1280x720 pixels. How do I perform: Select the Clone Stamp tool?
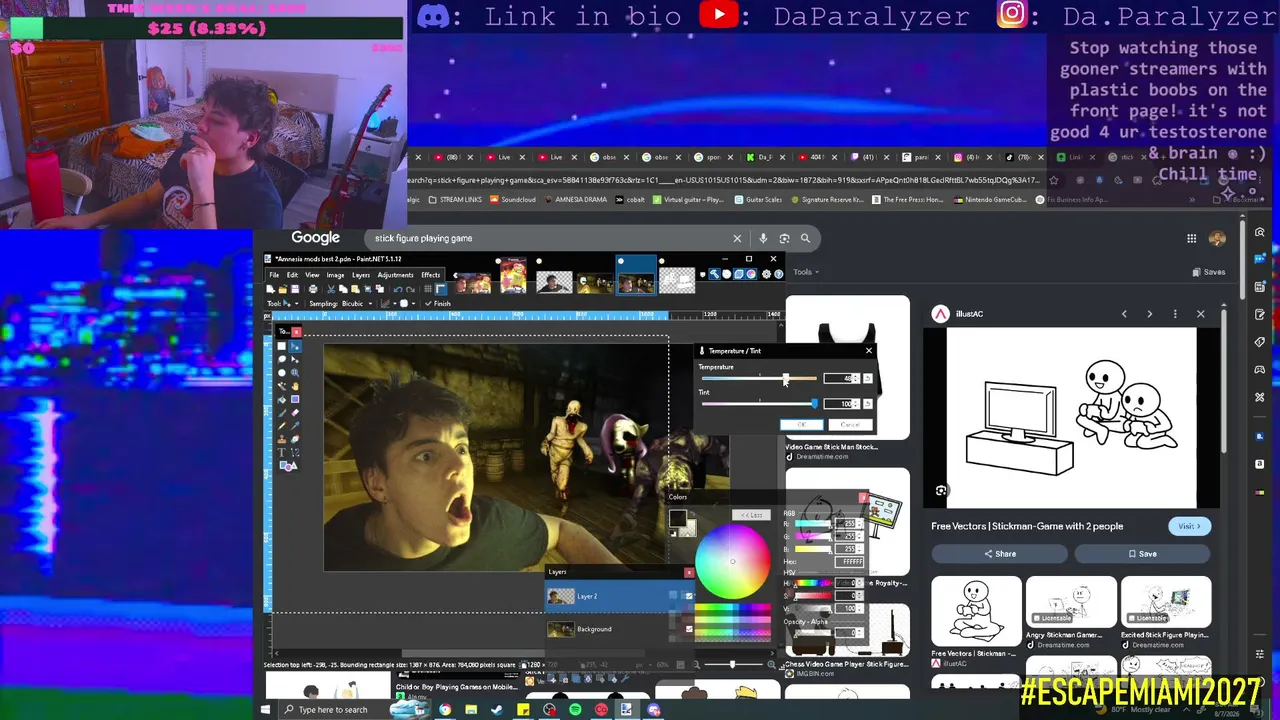click(282, 438)
